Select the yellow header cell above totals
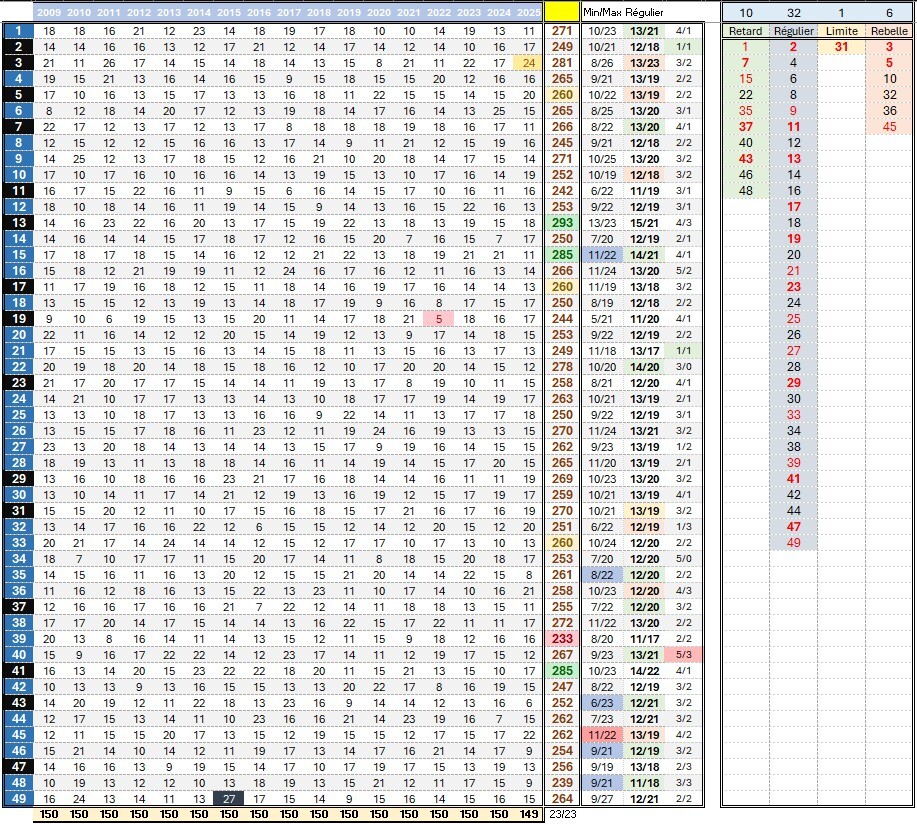This screenshot has height=824, width=917. [x=562, y=12]
